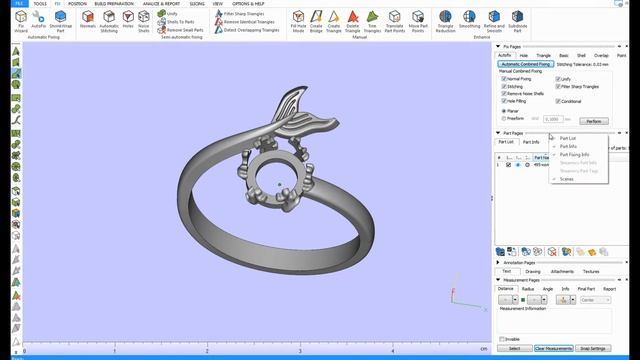This screenshot has width=640, height=360.
Task: Choose Part Info in the context menu
Action: pos(568,146)
